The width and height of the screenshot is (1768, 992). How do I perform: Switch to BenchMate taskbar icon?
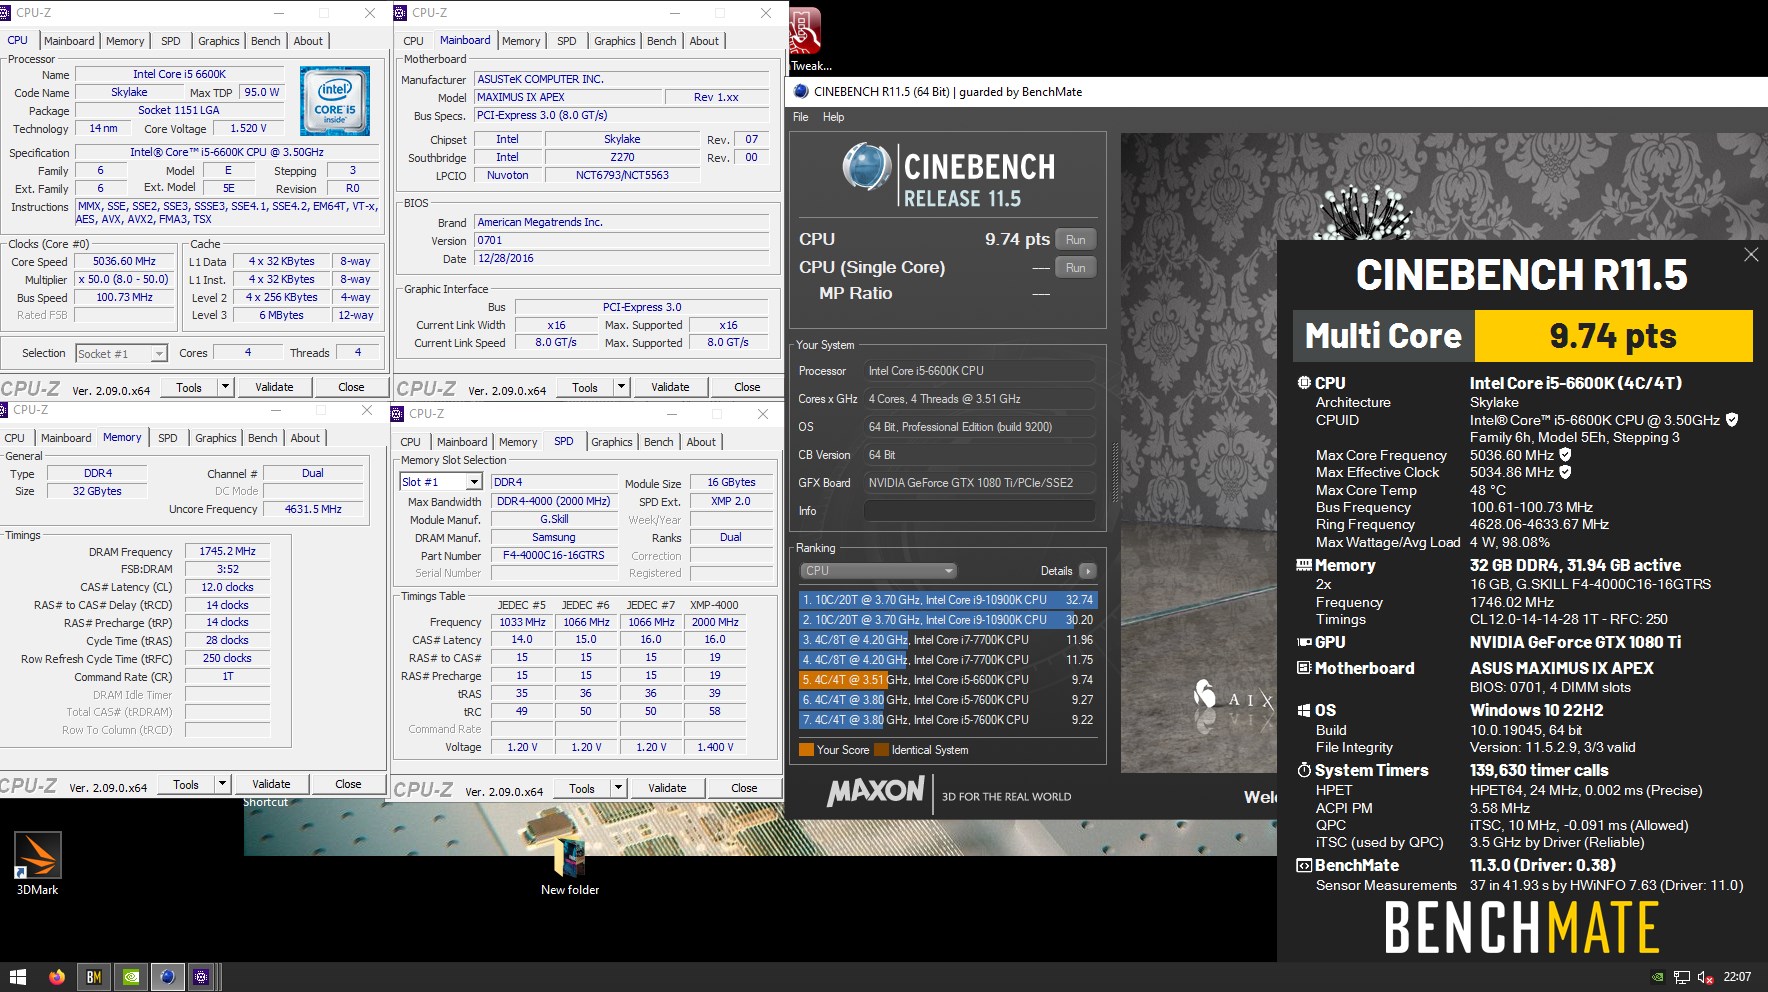pos(94,977)
